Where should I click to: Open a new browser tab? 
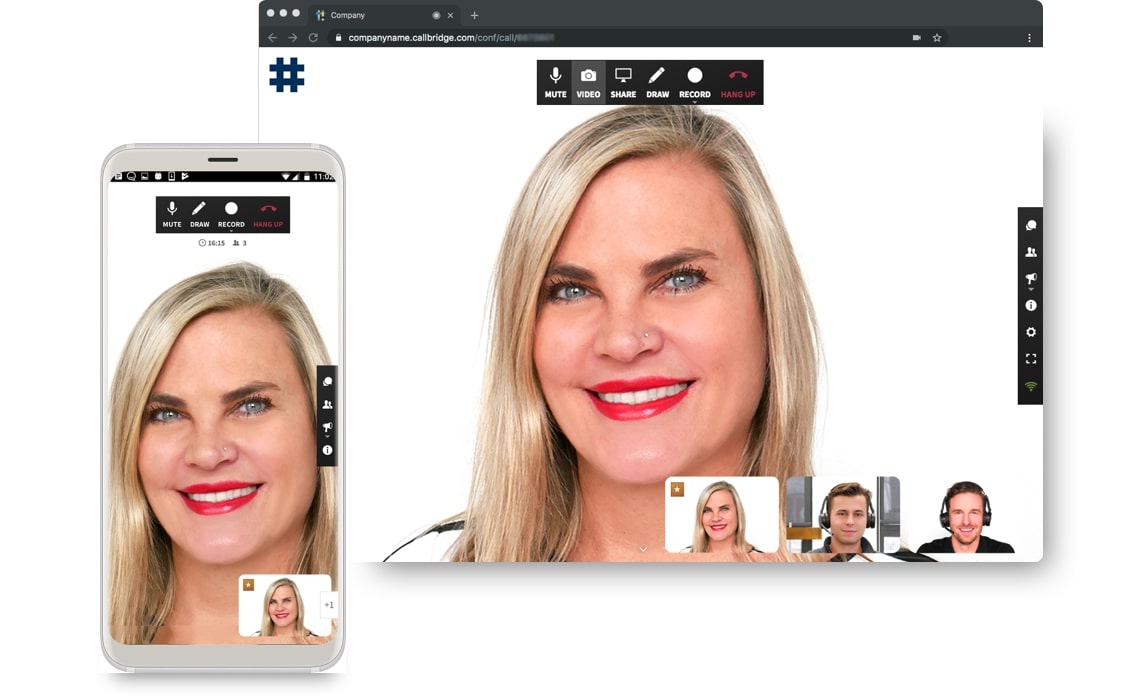474,15
